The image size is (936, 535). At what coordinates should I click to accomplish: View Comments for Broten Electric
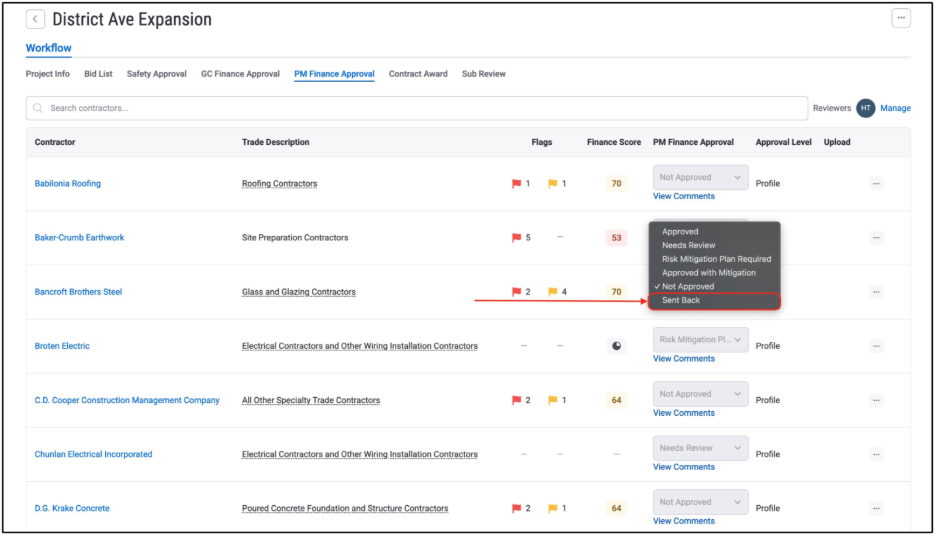tap(683, 359)
